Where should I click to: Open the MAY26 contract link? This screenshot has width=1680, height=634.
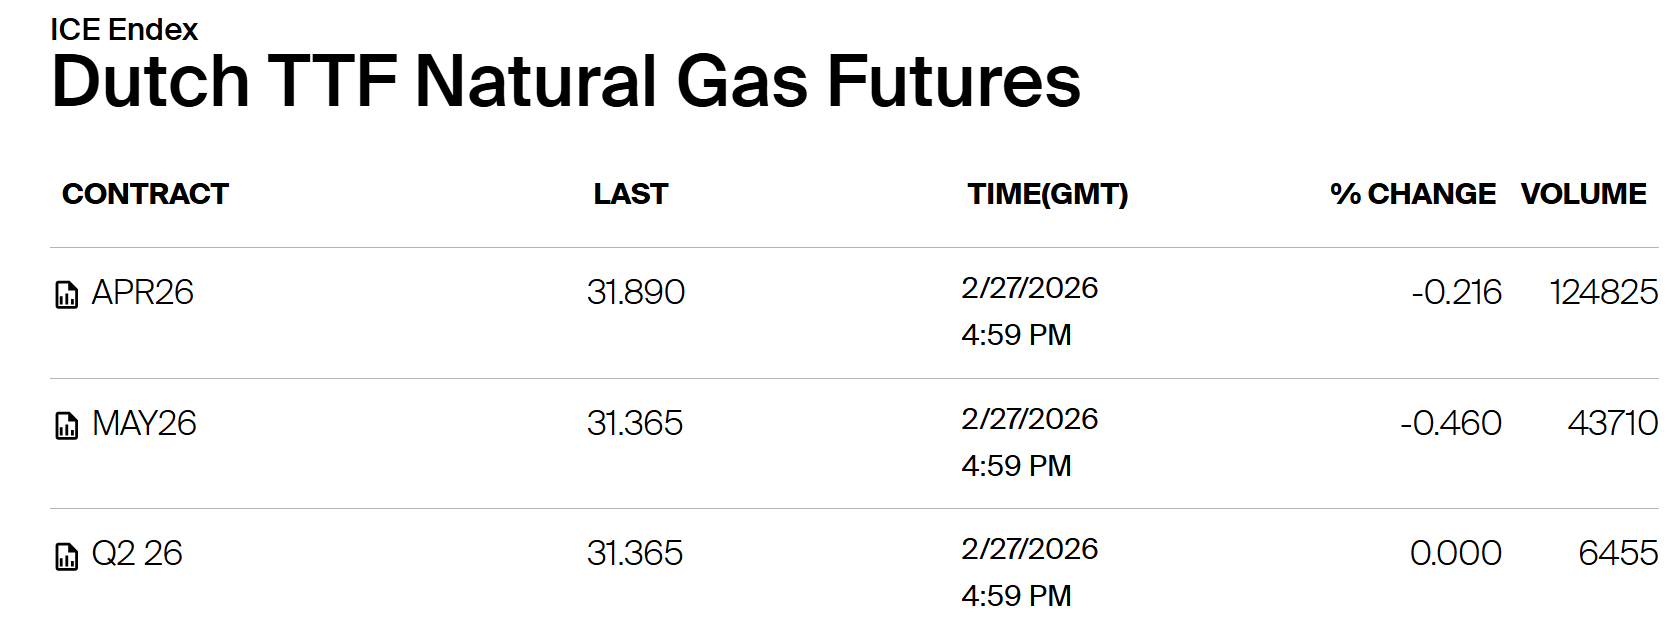(x=144, y=424)
